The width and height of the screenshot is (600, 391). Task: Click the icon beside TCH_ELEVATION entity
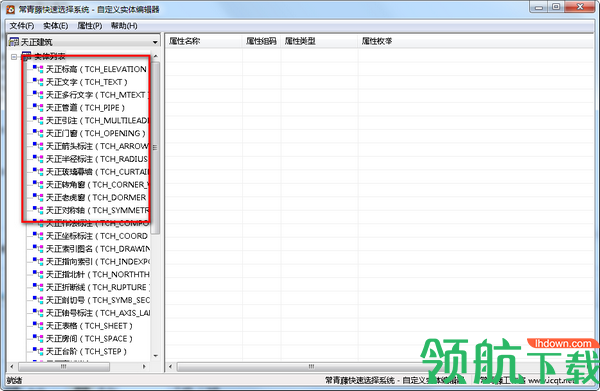click(38, 69)
